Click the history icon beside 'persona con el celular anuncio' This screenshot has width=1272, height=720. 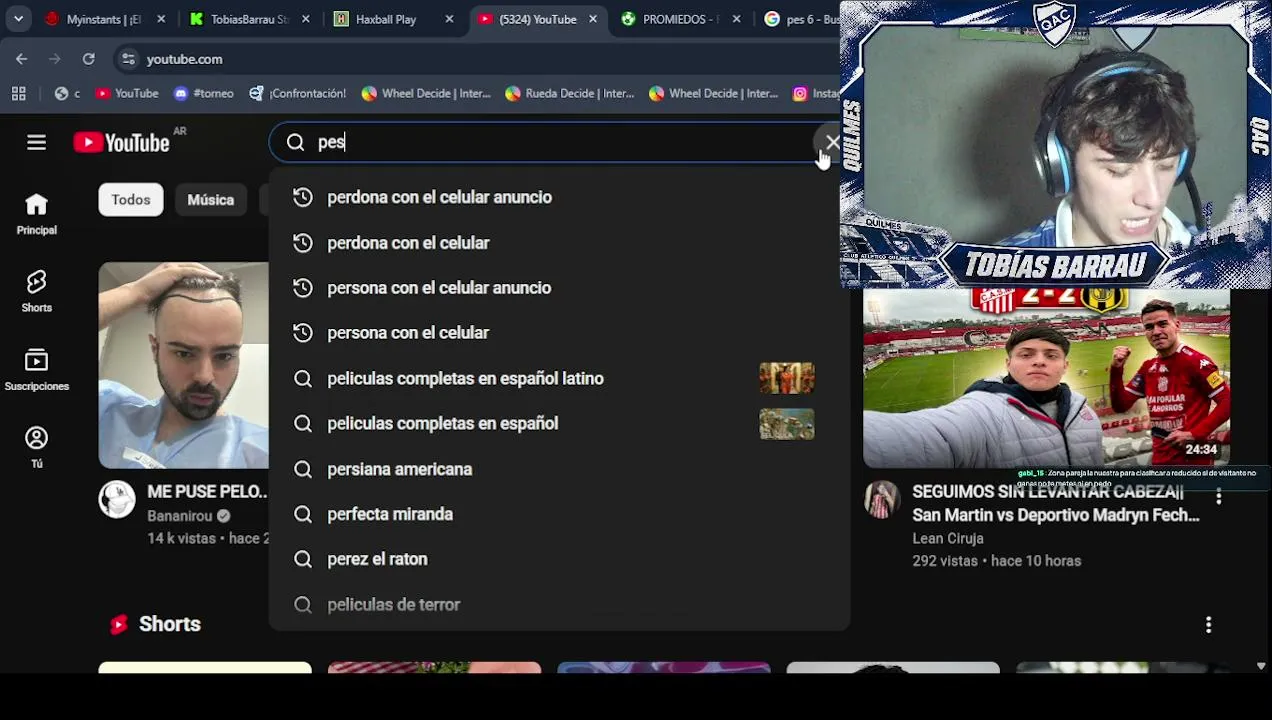303,288
